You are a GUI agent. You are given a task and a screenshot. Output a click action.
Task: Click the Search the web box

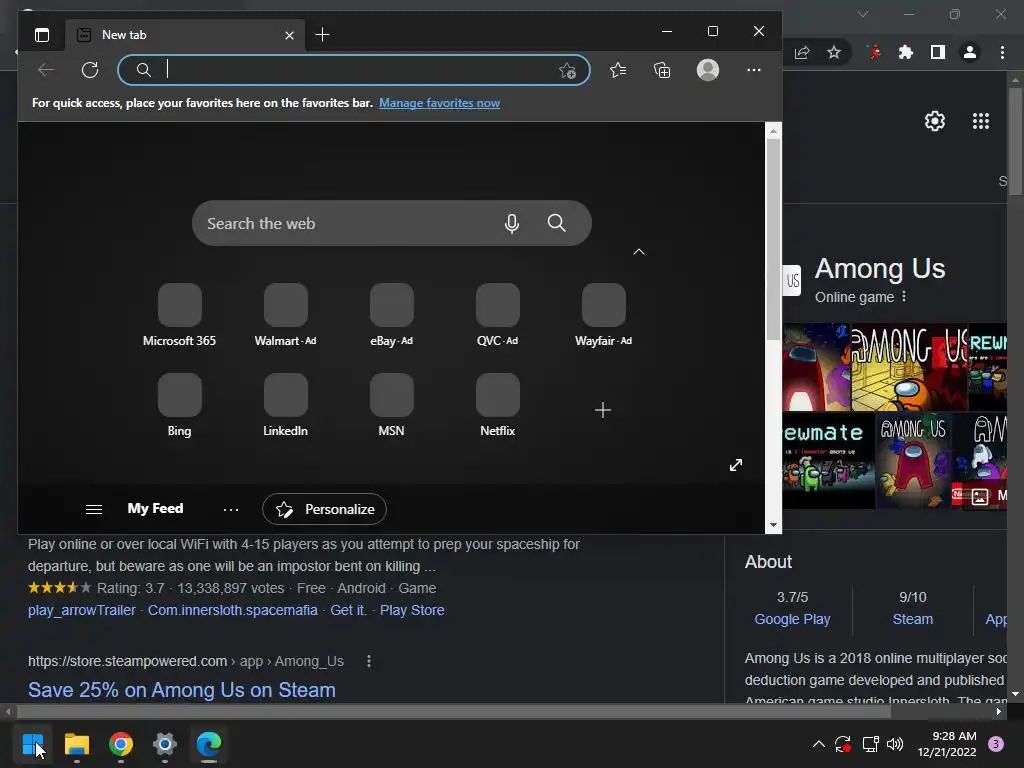click(392, 223)
